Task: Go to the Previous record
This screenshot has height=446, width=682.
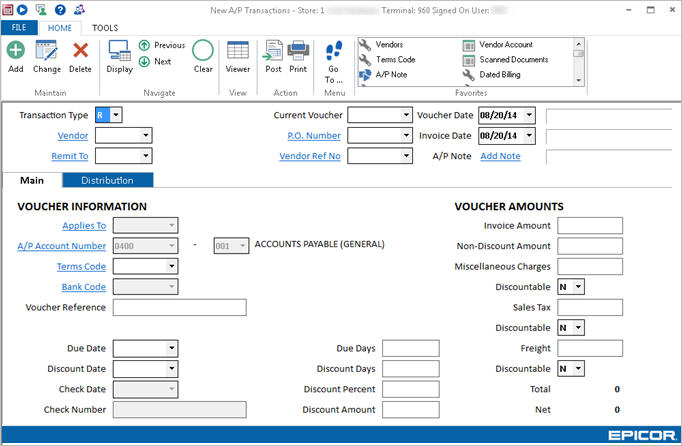Action: click(x=163, y=45)
